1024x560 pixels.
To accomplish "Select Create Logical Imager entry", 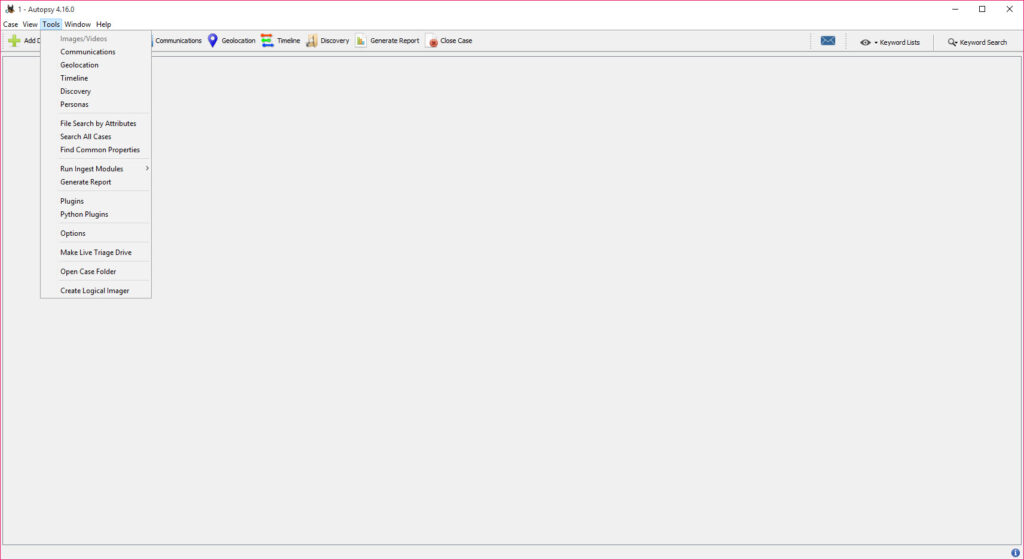I will (x=96, y=290).
